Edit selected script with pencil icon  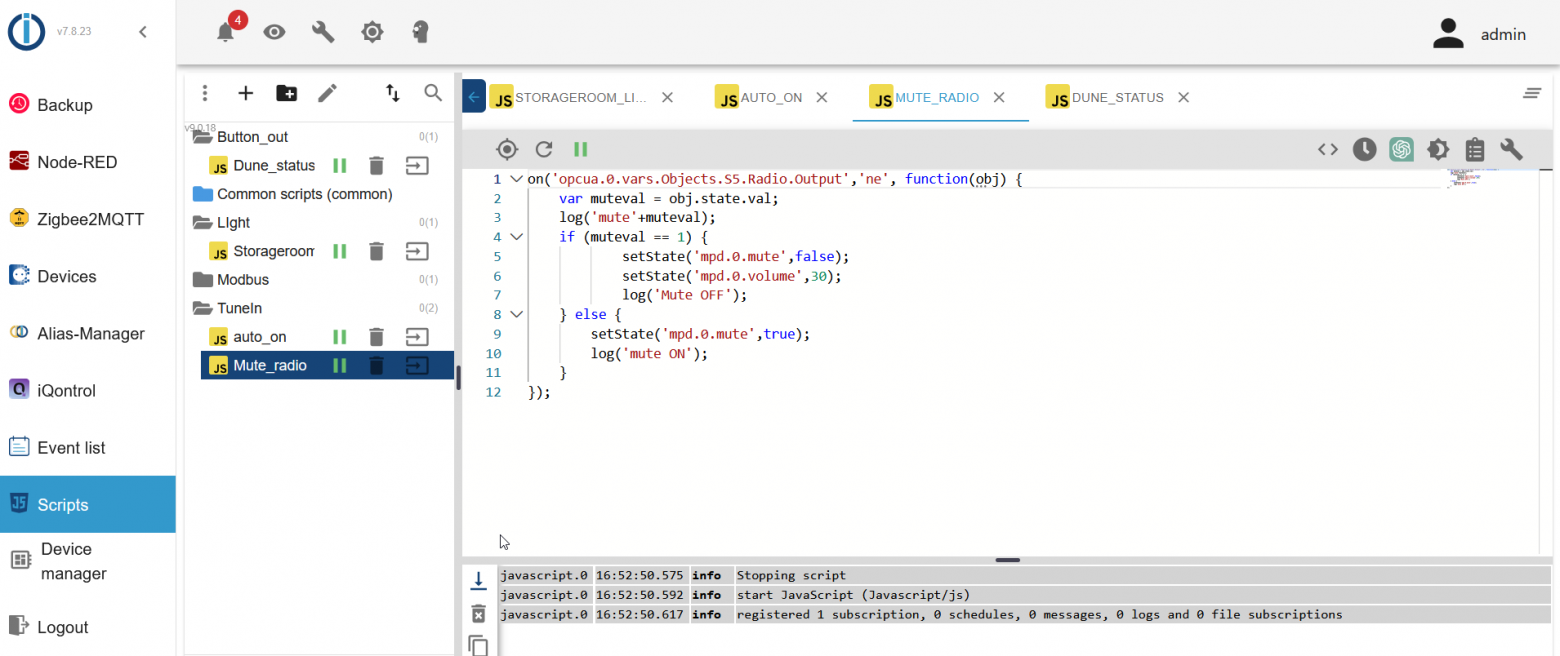click(327, 93)
